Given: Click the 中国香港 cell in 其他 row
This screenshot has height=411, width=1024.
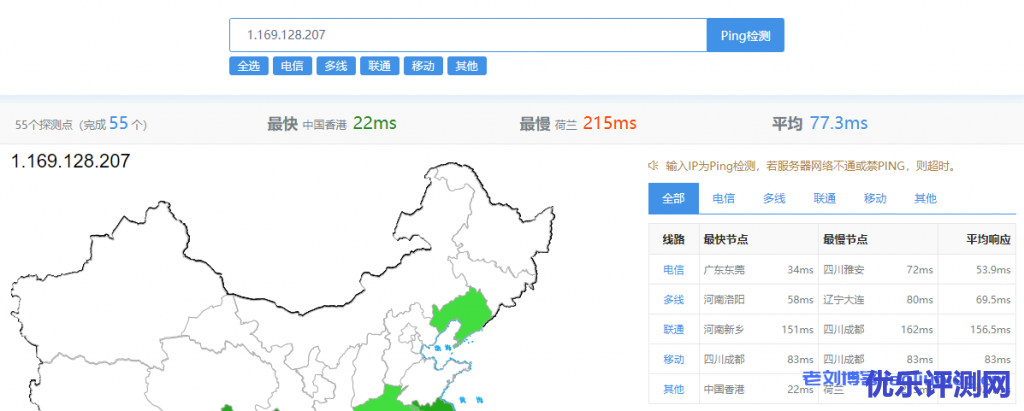Looking at the screenshot, I should tap(724, 389).
